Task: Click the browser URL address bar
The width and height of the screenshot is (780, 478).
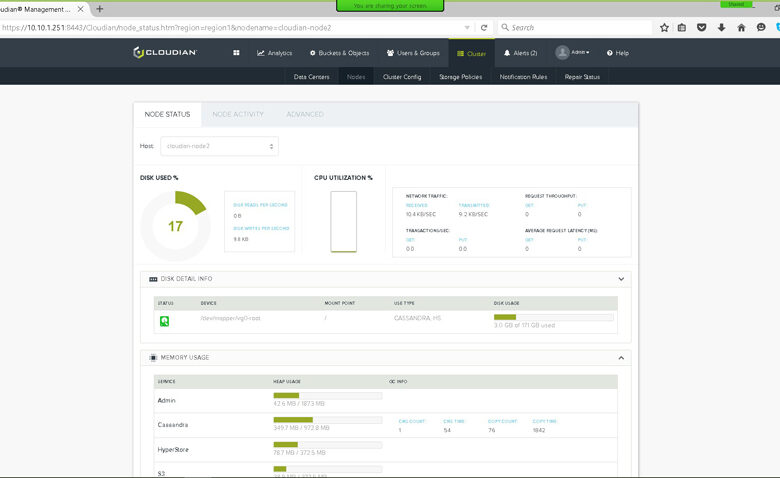Action: (231, 28)
